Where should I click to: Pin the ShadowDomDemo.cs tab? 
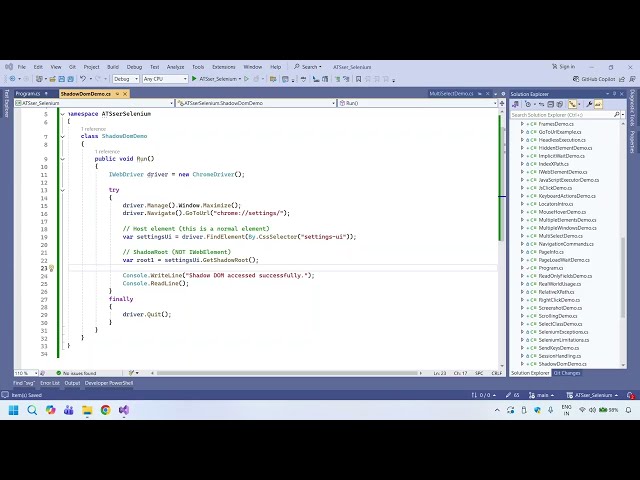click(117, 94)
